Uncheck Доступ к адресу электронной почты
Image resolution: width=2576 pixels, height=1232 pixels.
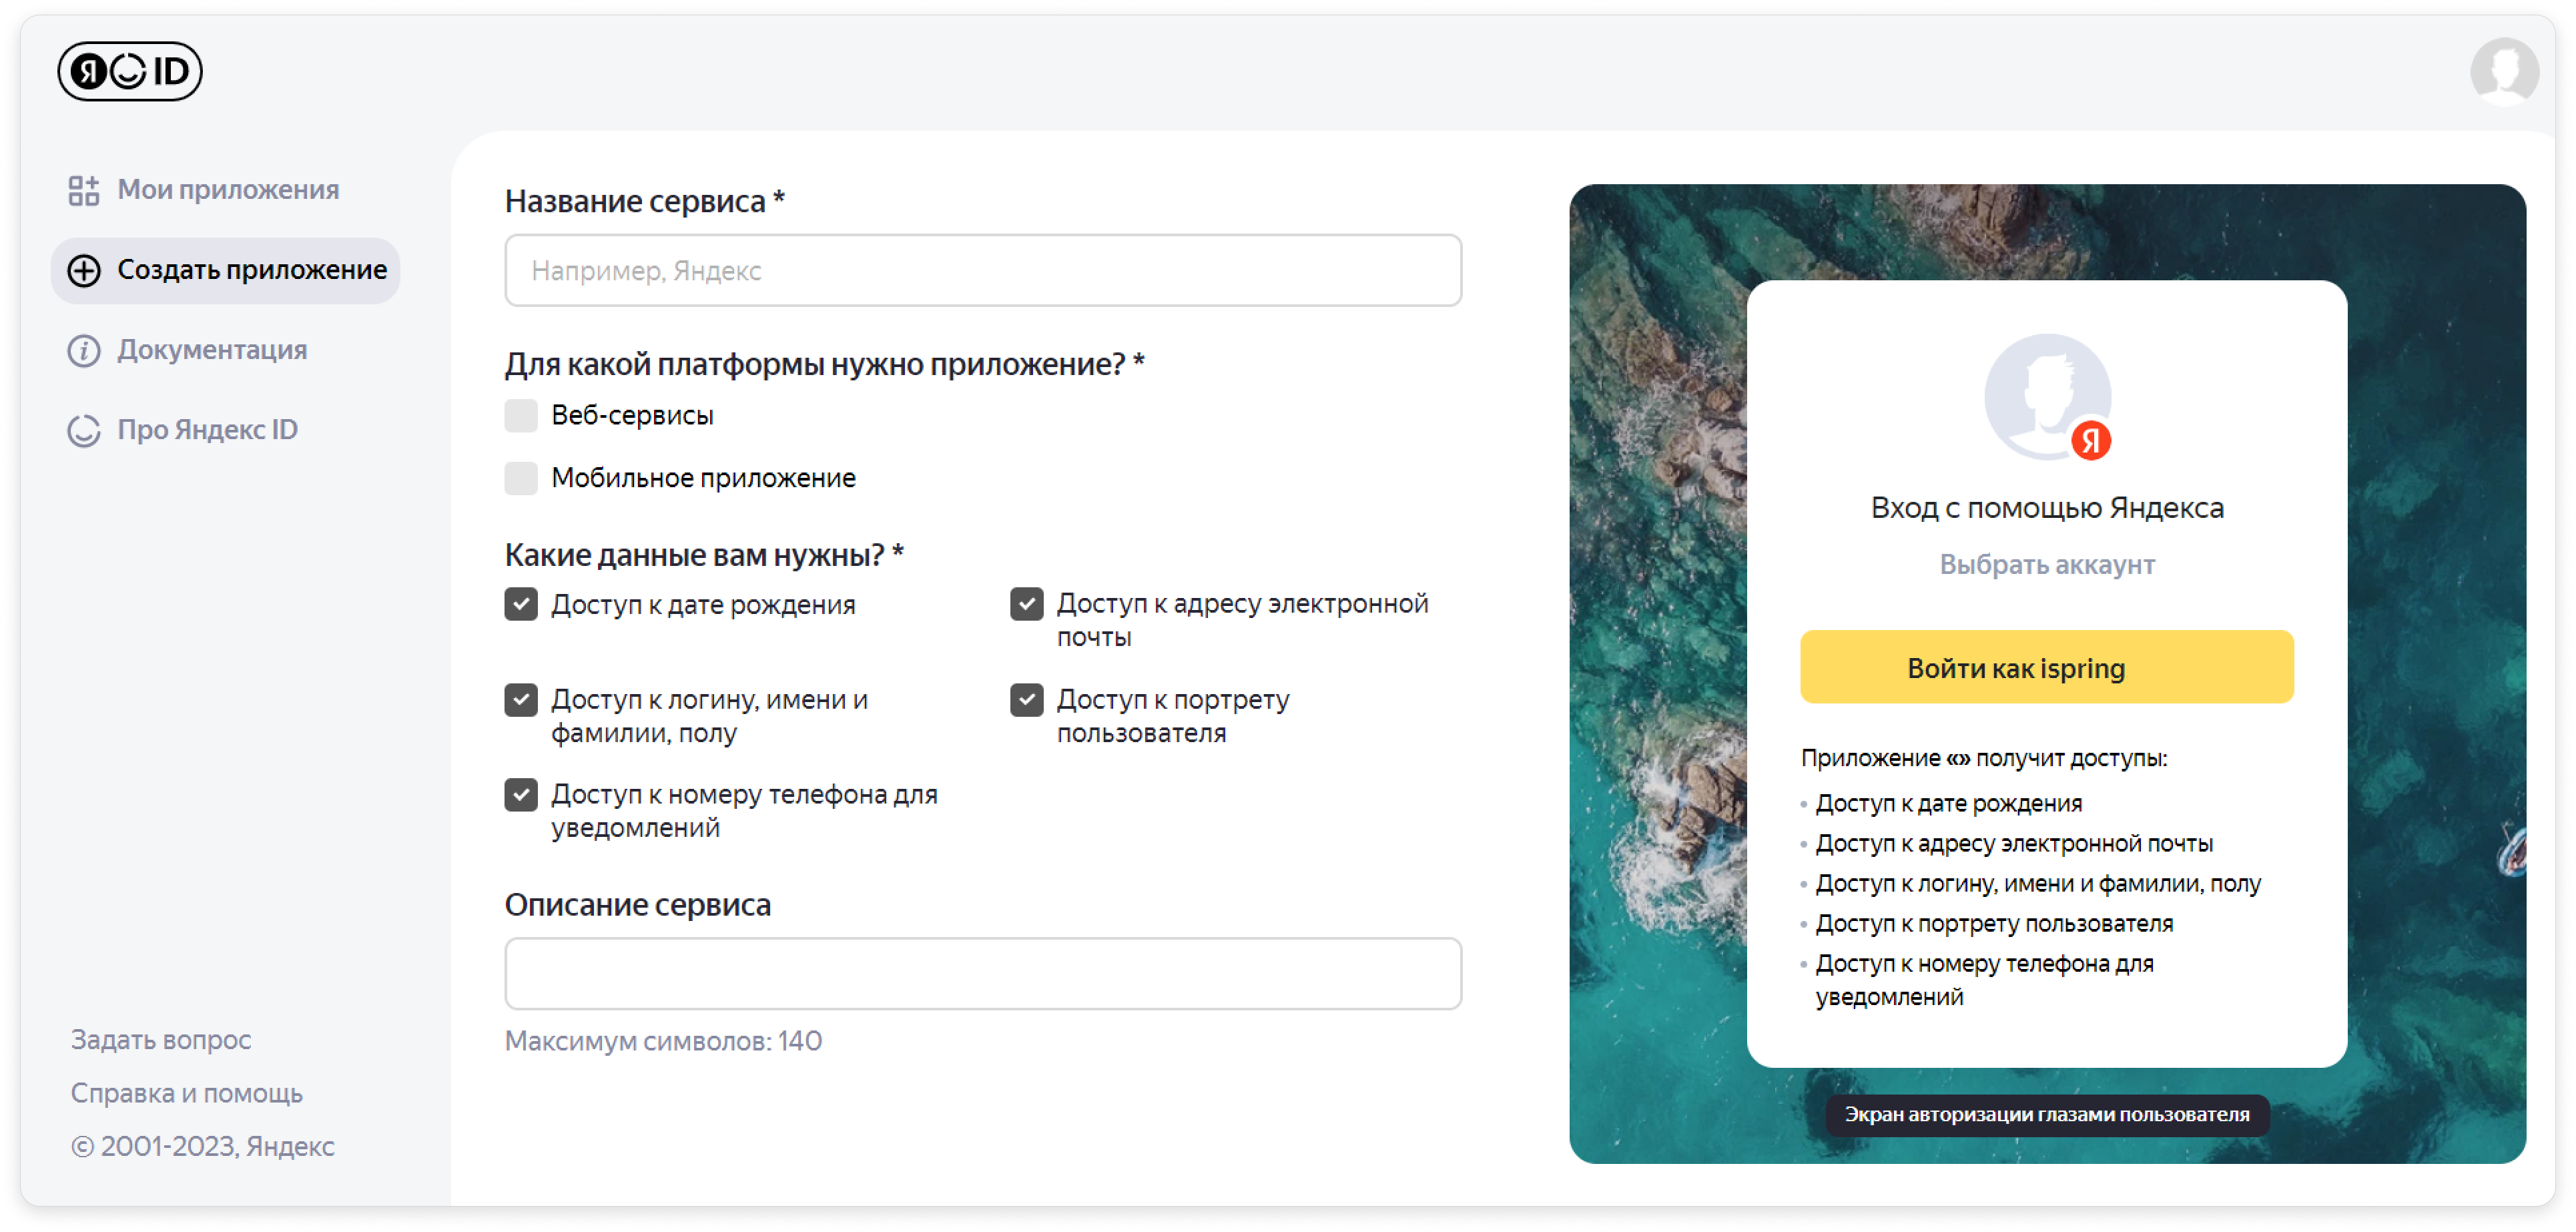click(1027, 605)
